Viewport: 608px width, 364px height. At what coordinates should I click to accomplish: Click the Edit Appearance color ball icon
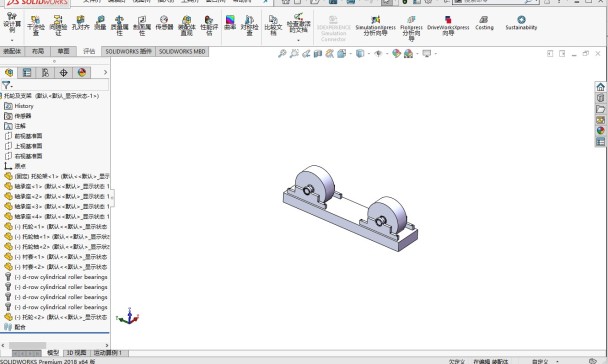(396, 53)
